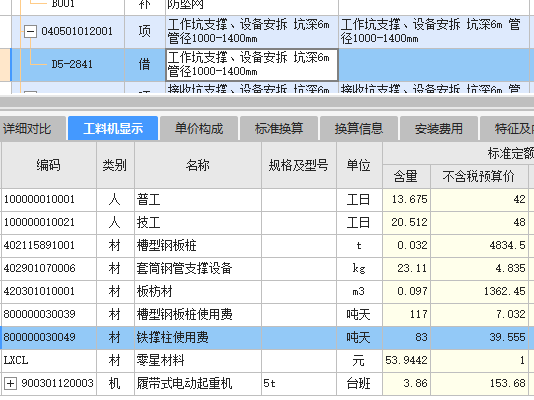Click the 不含税预算价 column header

[x=479, y=176]
